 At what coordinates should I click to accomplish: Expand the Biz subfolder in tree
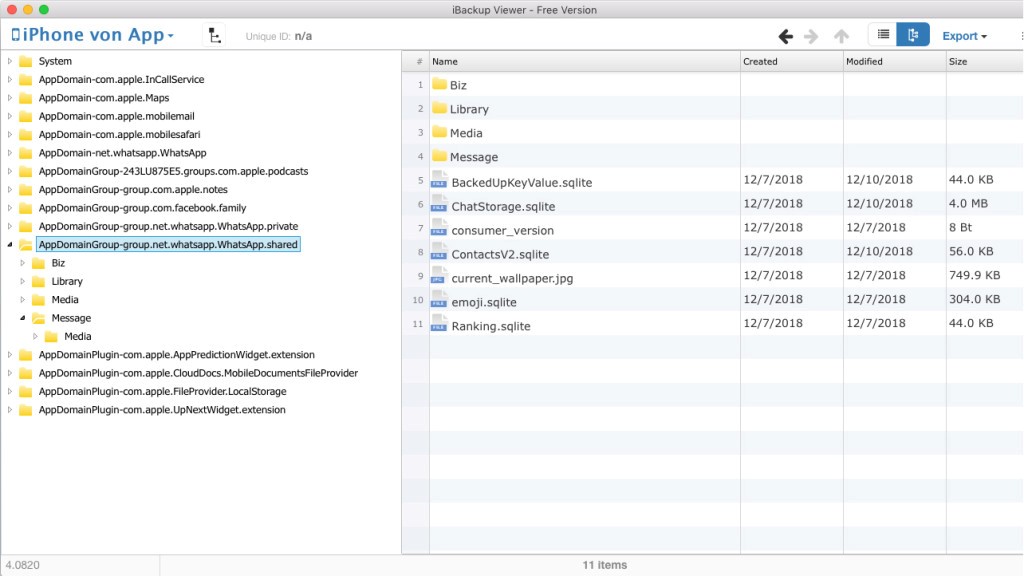pos(23,263)
